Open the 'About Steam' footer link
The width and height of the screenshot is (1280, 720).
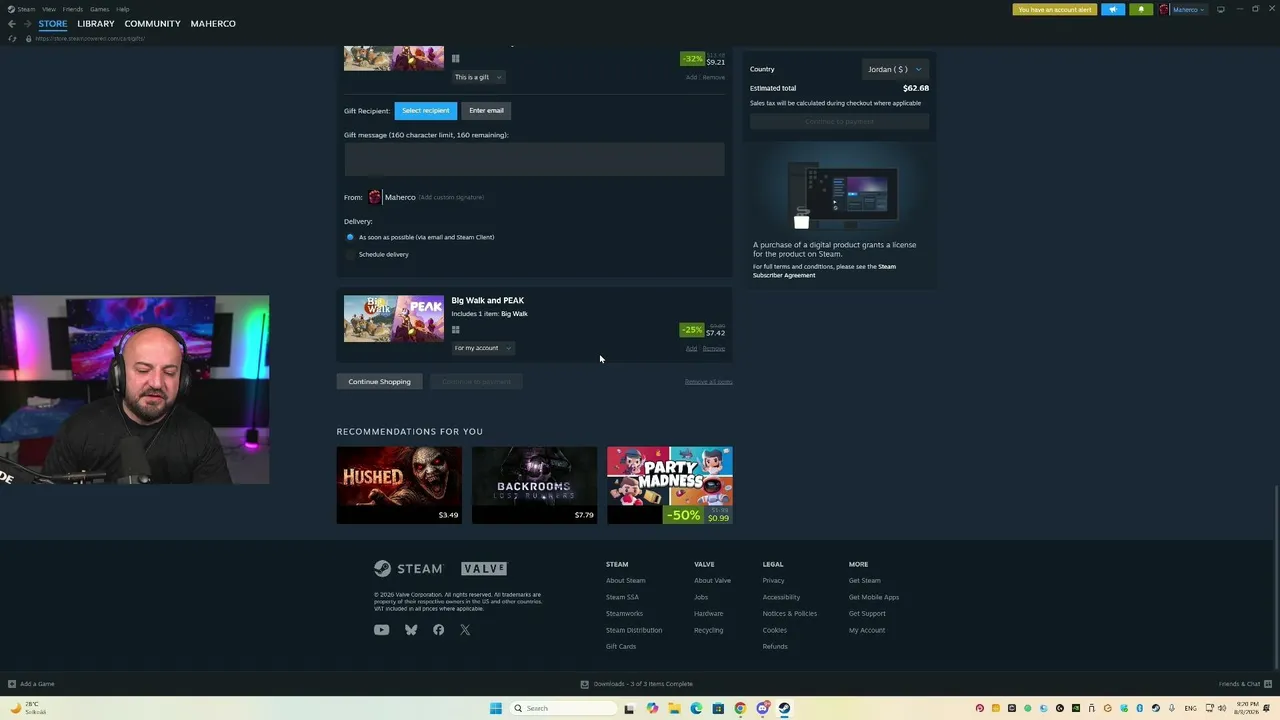[625, 581]
